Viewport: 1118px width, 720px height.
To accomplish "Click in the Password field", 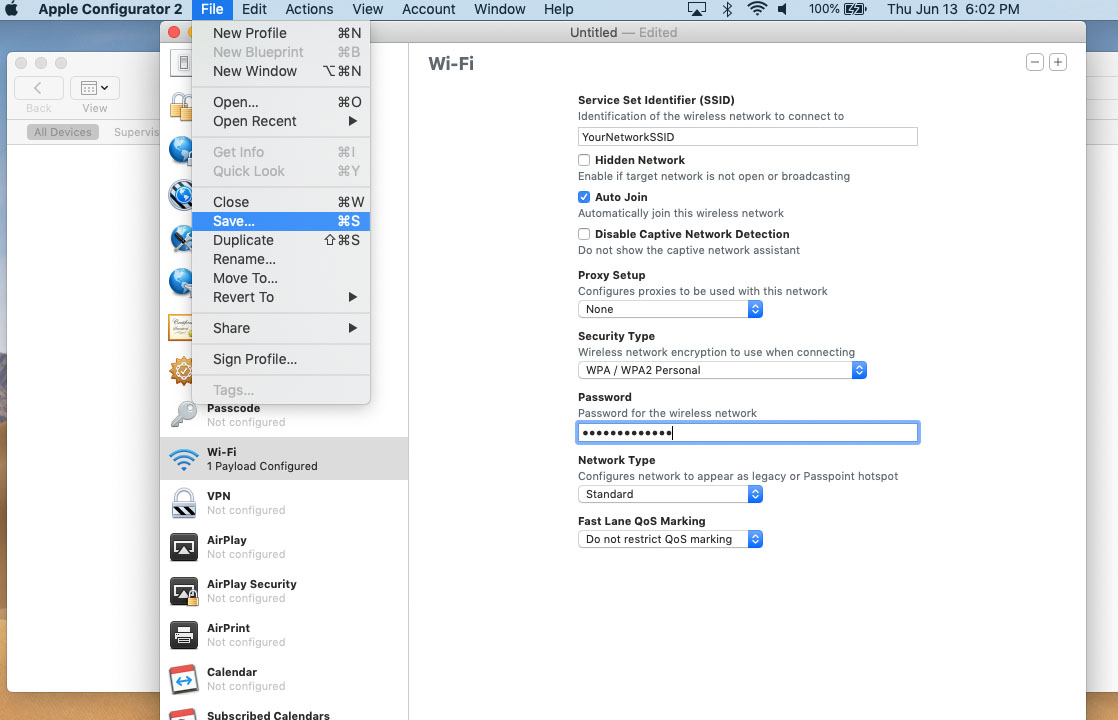I will point(747,433).
